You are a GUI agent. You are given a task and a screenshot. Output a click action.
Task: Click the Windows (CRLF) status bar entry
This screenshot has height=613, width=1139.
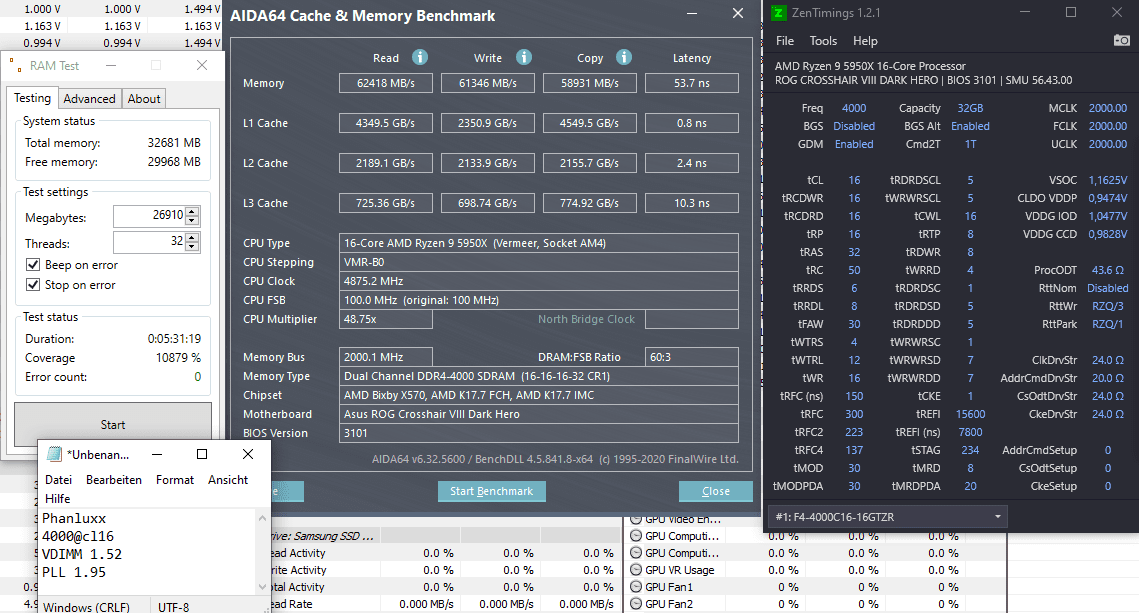pos(86,606)
